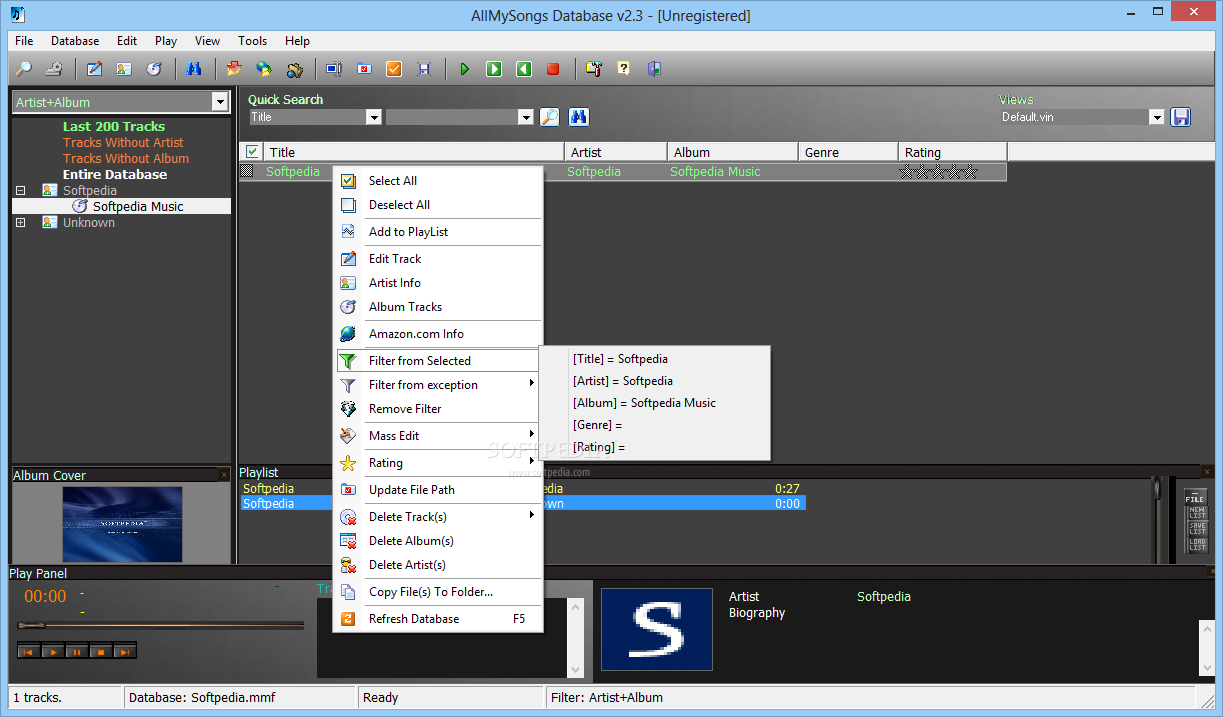Screen dimensions: 1223x717
Task: Open the Mass Edit submenu
Action: pyautogui.click(x=440, y=436)
